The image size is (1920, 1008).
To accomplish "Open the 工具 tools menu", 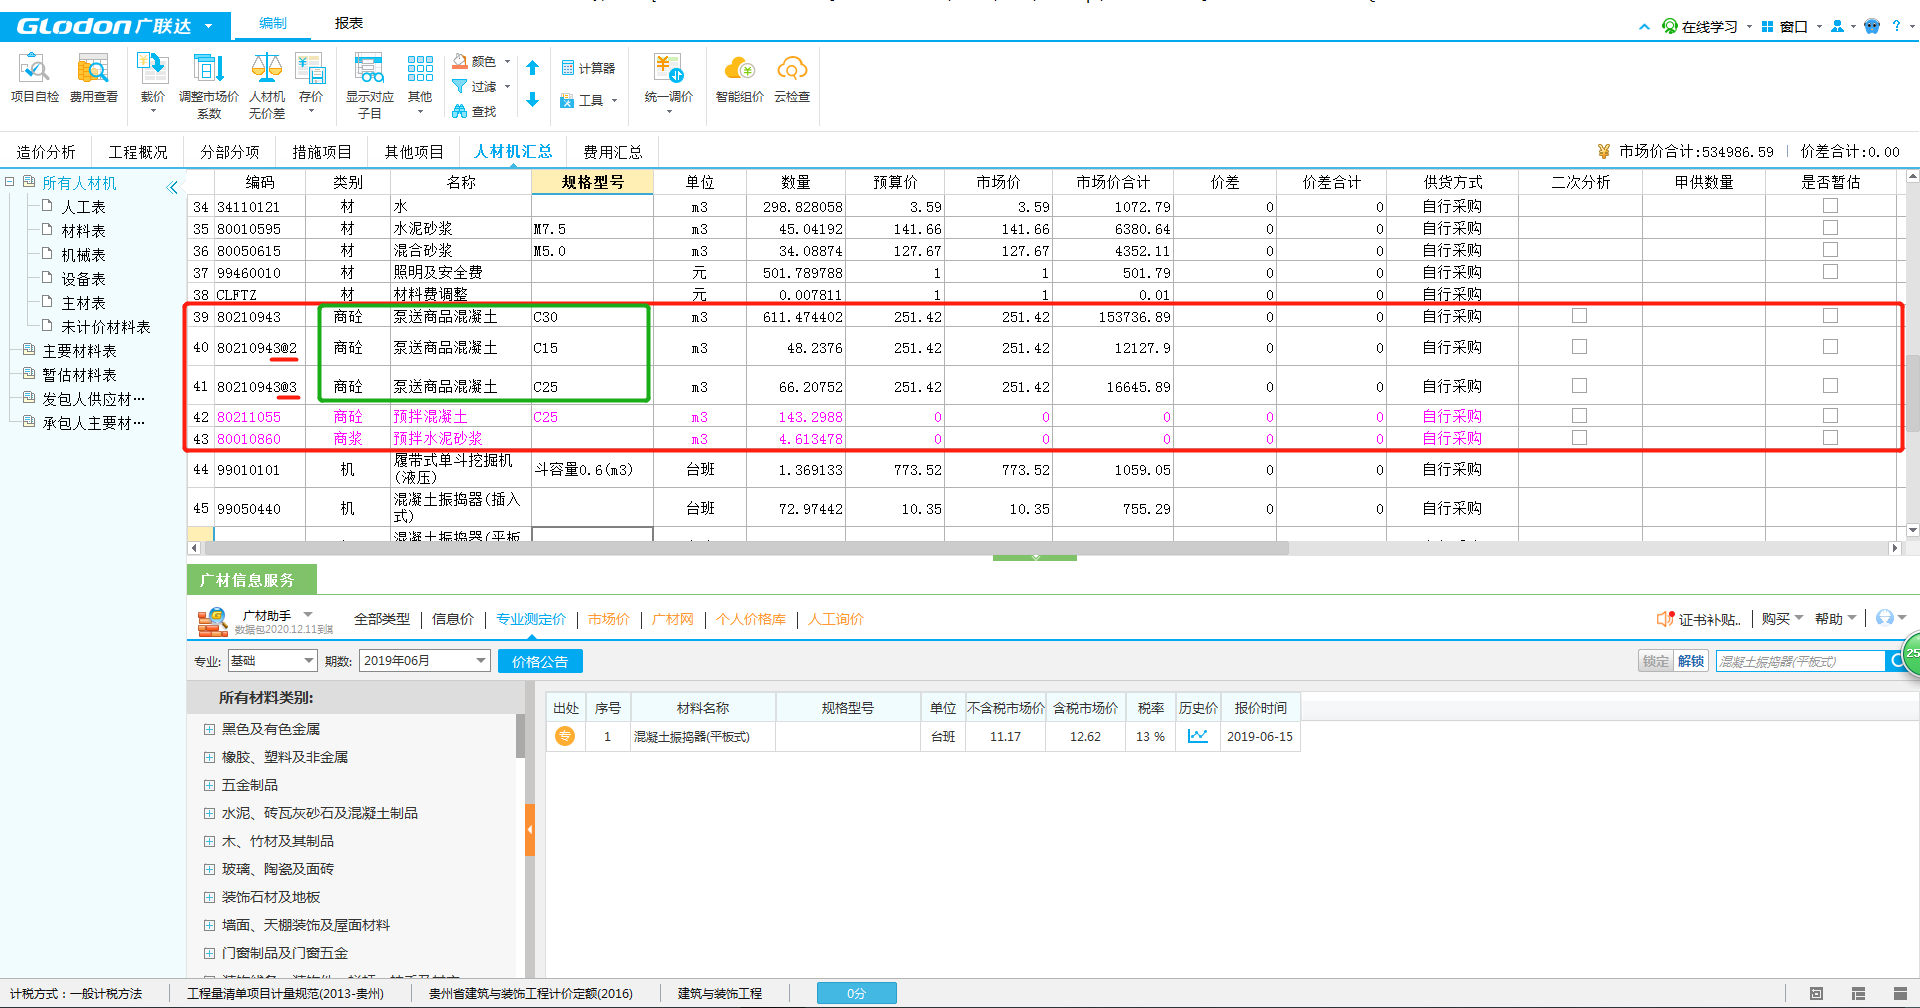I will click(x=589, y=100).
